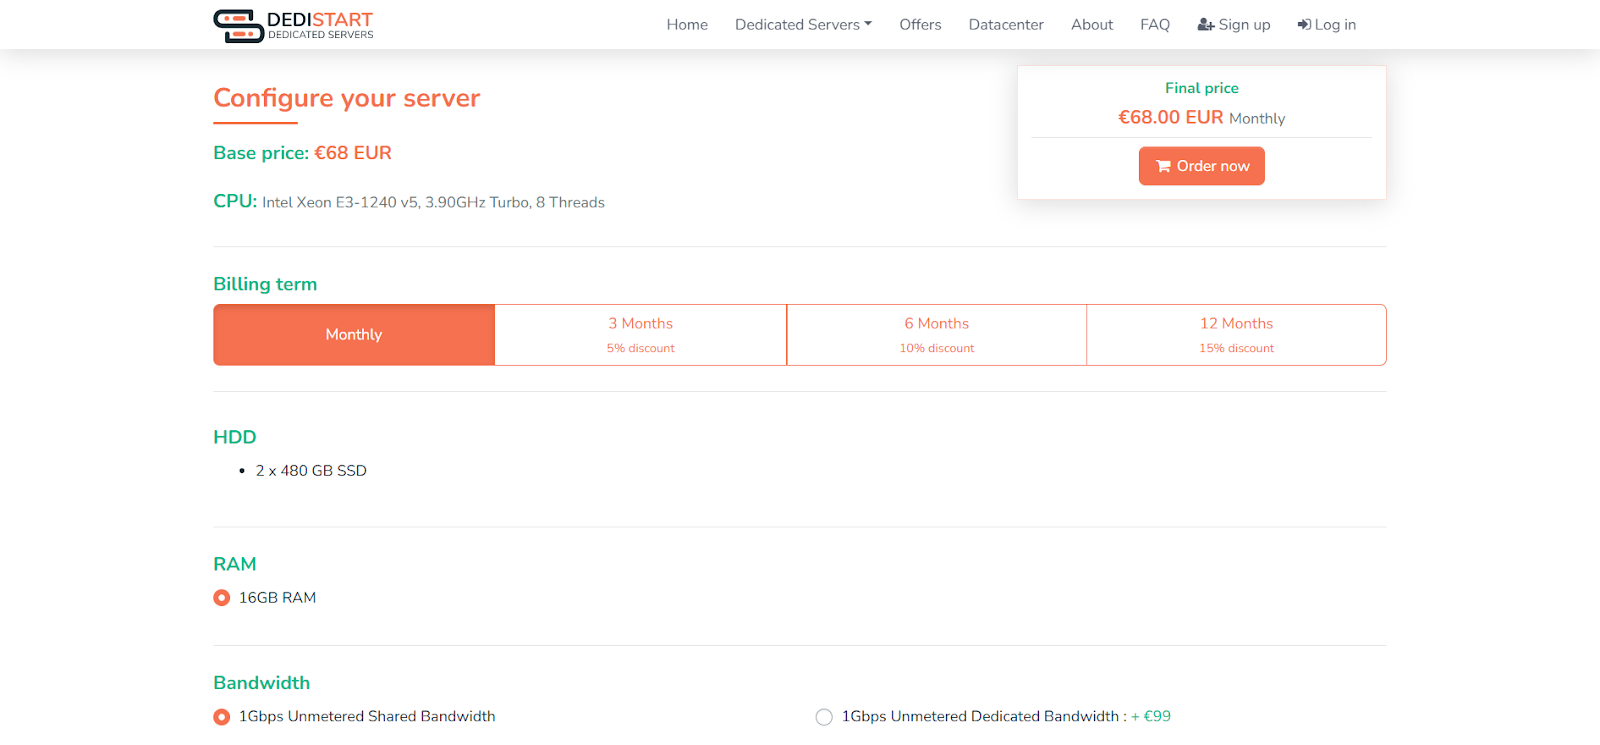Select the 6 Months billing term
Viewport: 1600px width, 745px height.
coord(937,335)
